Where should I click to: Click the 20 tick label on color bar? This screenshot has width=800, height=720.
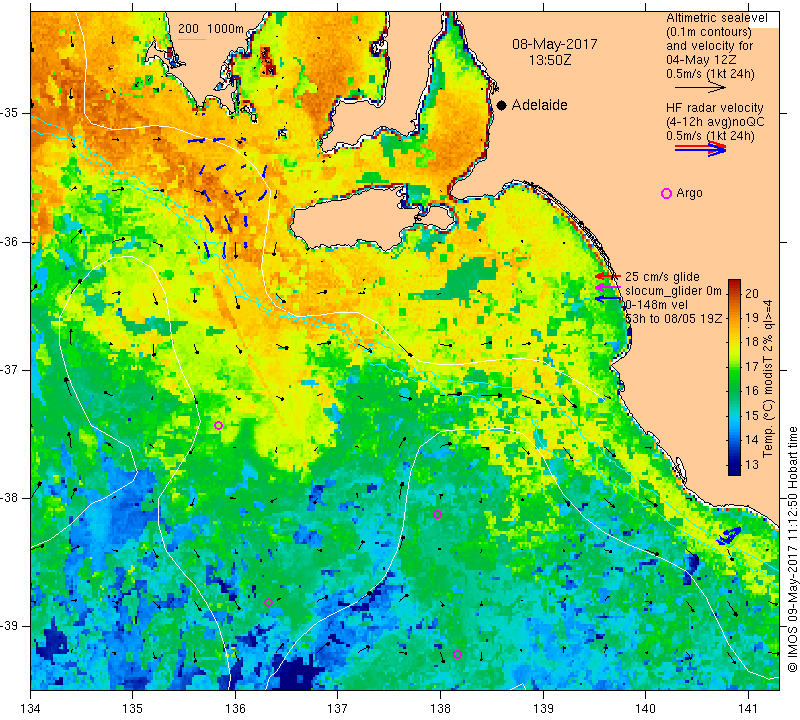[752, 293]
